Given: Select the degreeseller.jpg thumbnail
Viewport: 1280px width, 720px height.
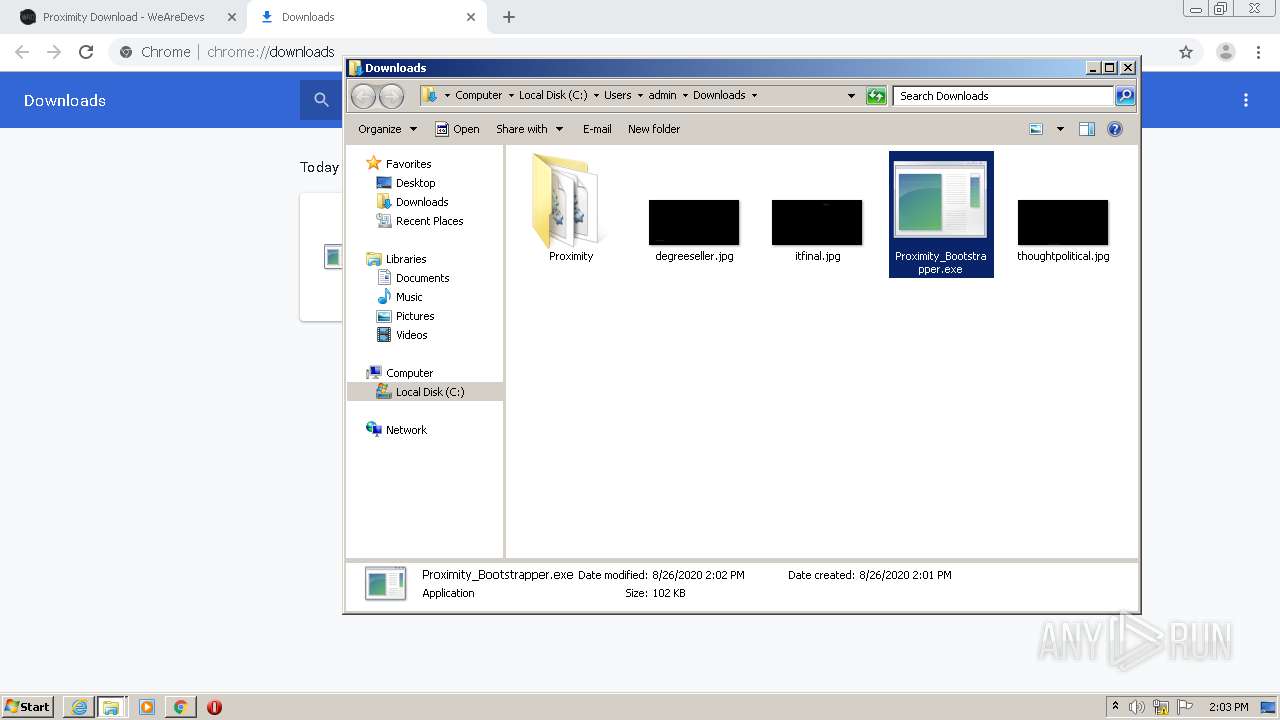Looking at the screenshot, I should click(694, 222).
